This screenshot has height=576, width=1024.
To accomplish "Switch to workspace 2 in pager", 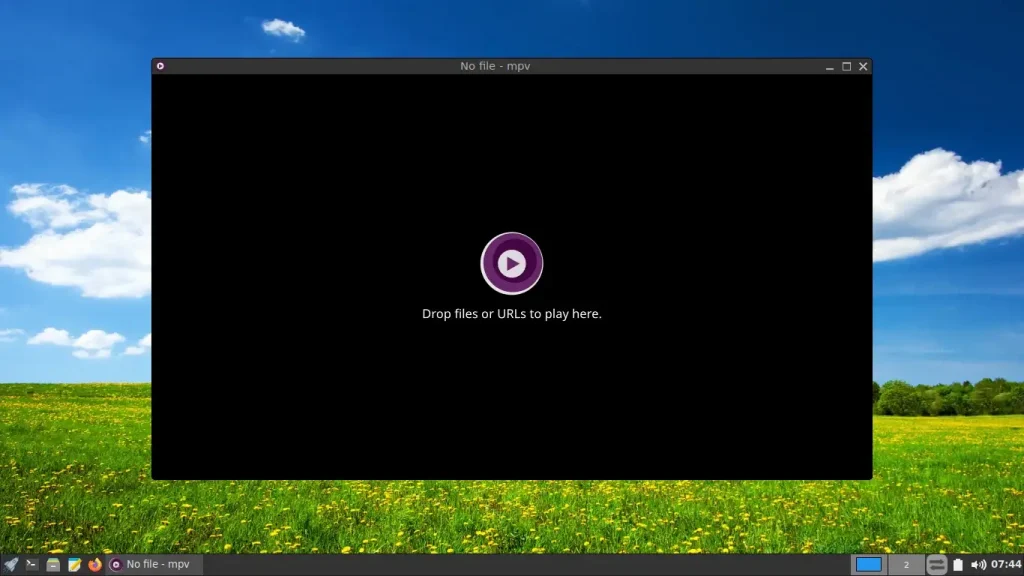I will 906,564.
